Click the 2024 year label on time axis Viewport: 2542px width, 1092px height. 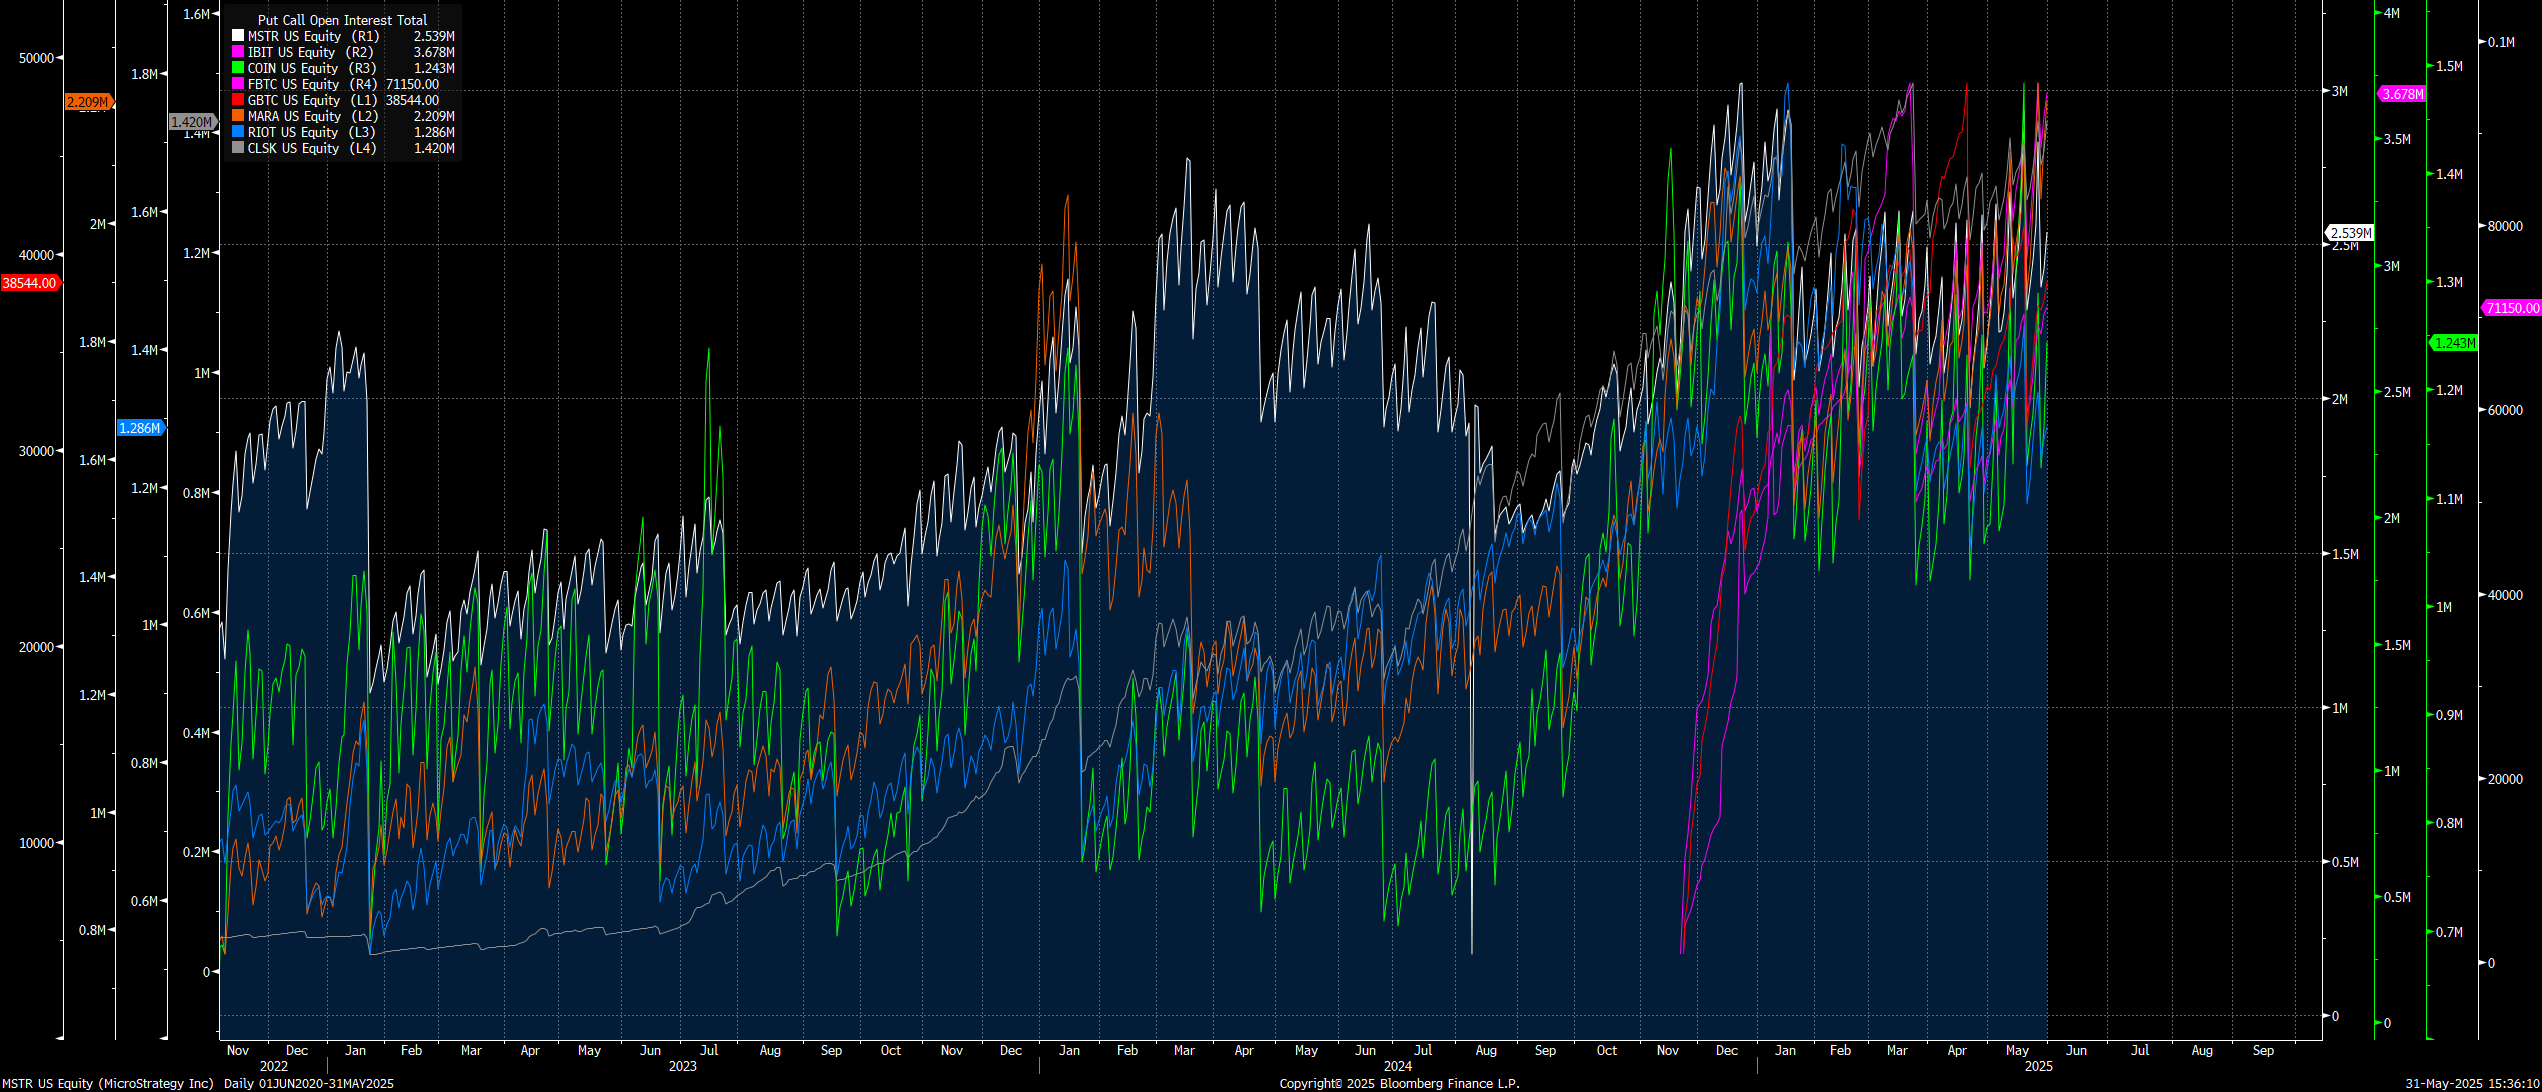pyautogui.click(x=1397, y=1067)
